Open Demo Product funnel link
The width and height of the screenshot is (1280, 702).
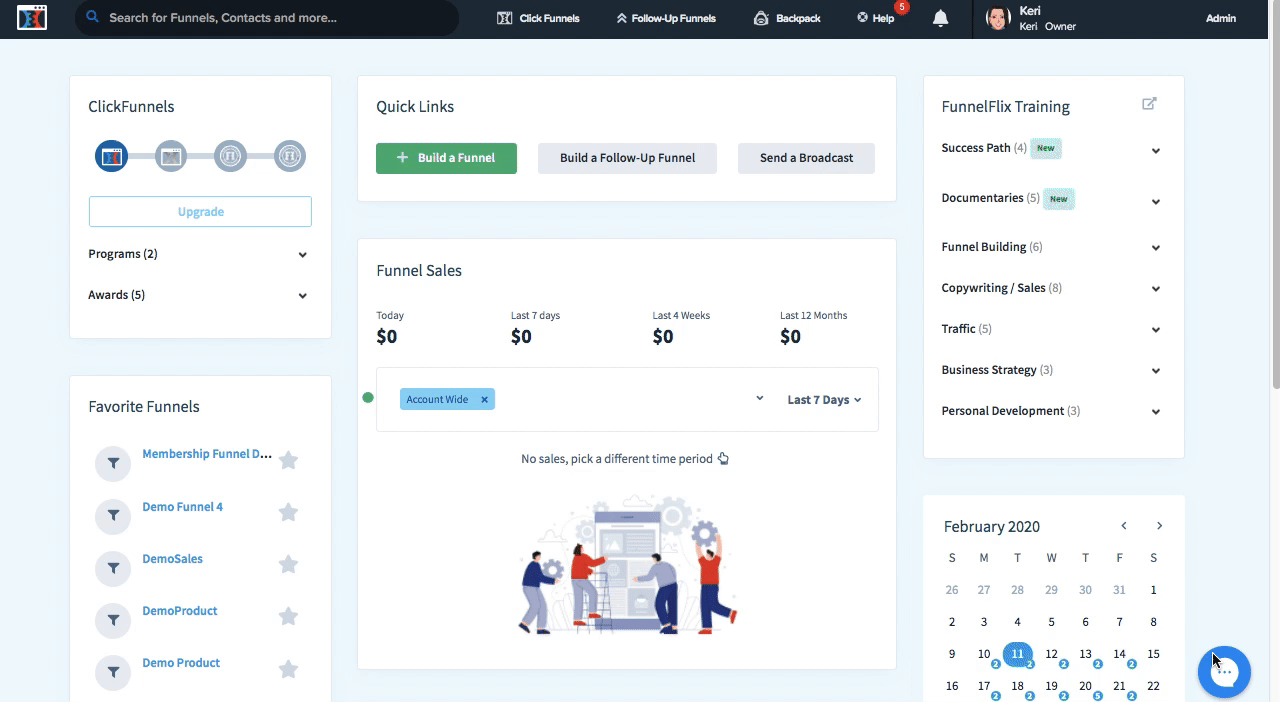(x=181, y=663)
